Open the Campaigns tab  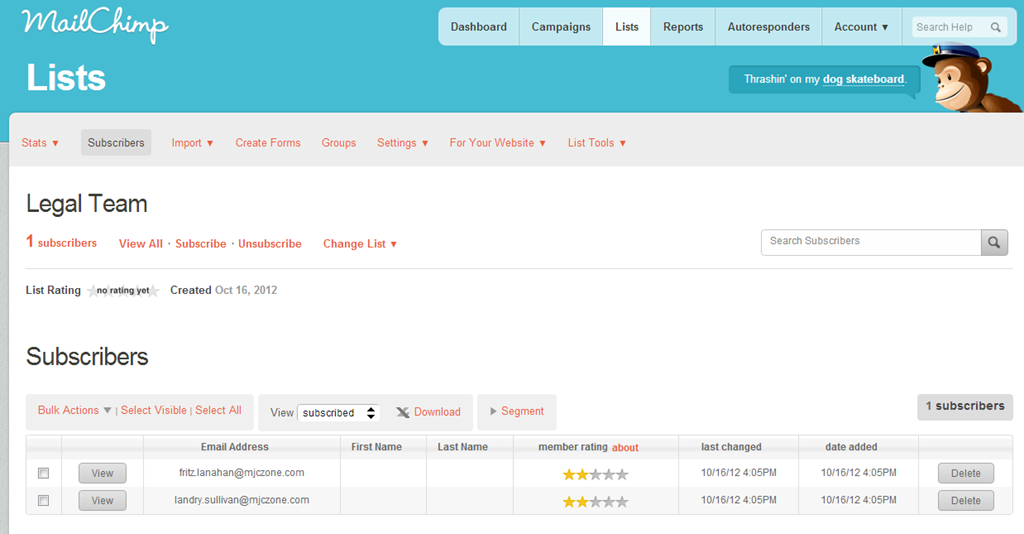(x=561, y=27)
